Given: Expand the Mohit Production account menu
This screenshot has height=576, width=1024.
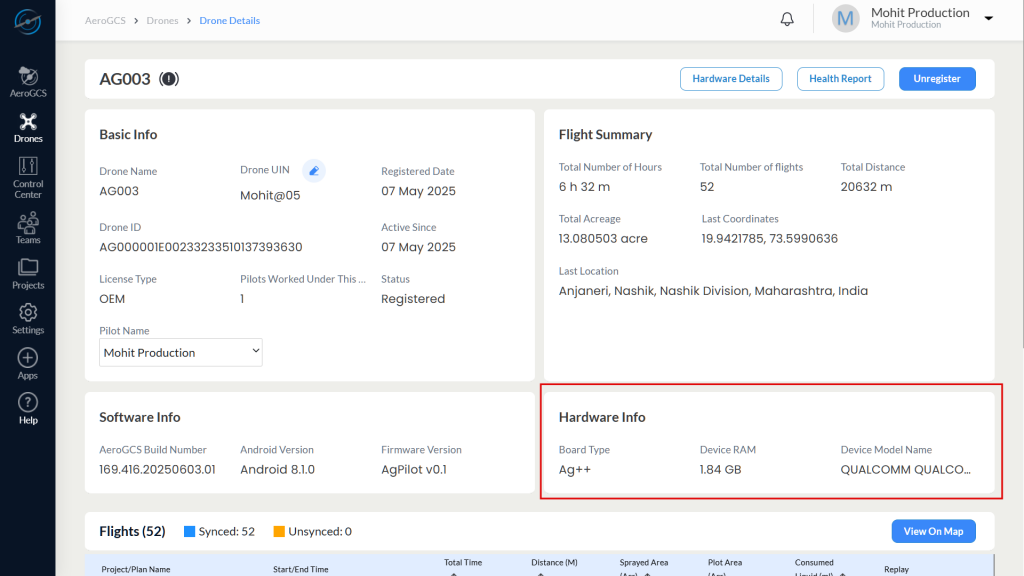Looking at the screenshot, I should point(989,18).
